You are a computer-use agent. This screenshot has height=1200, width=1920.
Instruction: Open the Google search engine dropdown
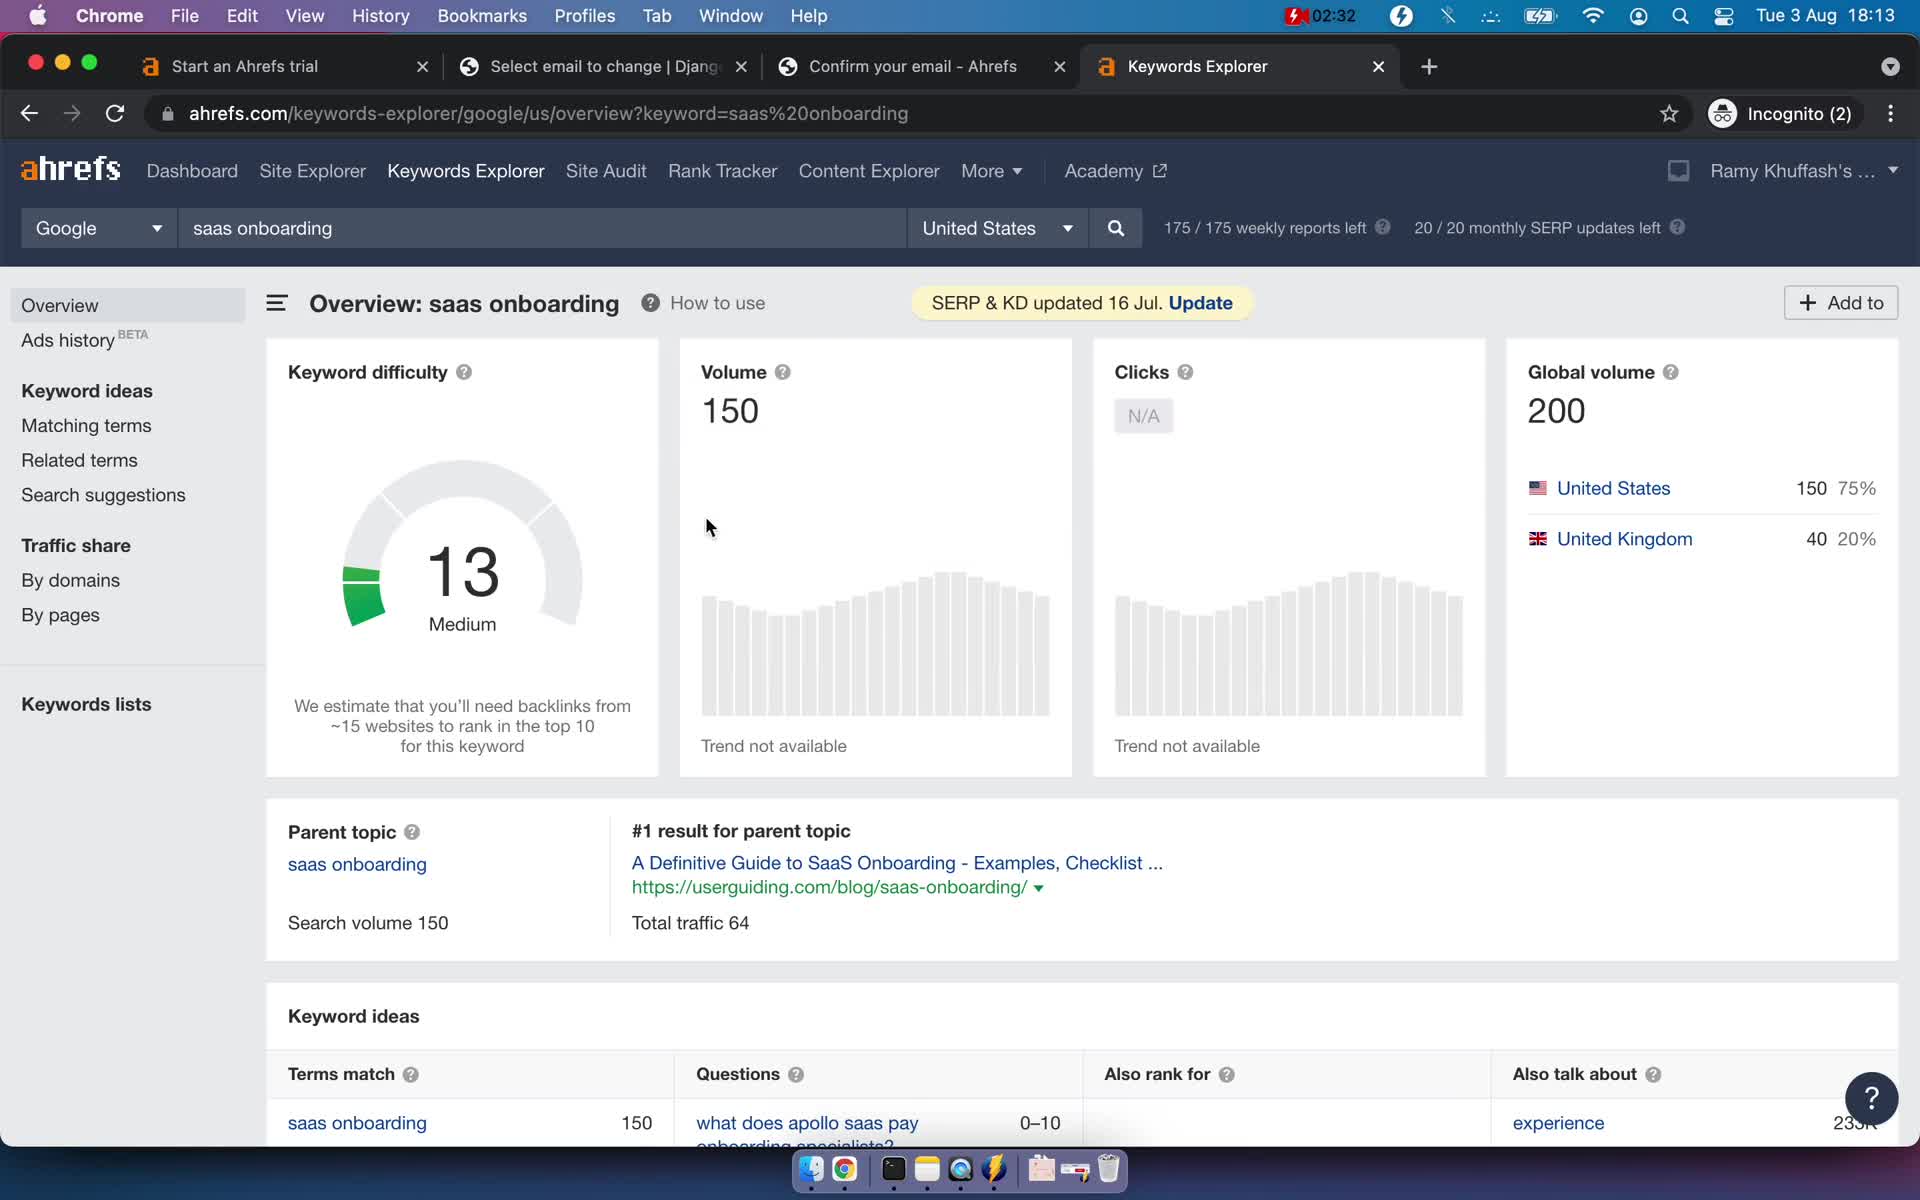point(99,228)
